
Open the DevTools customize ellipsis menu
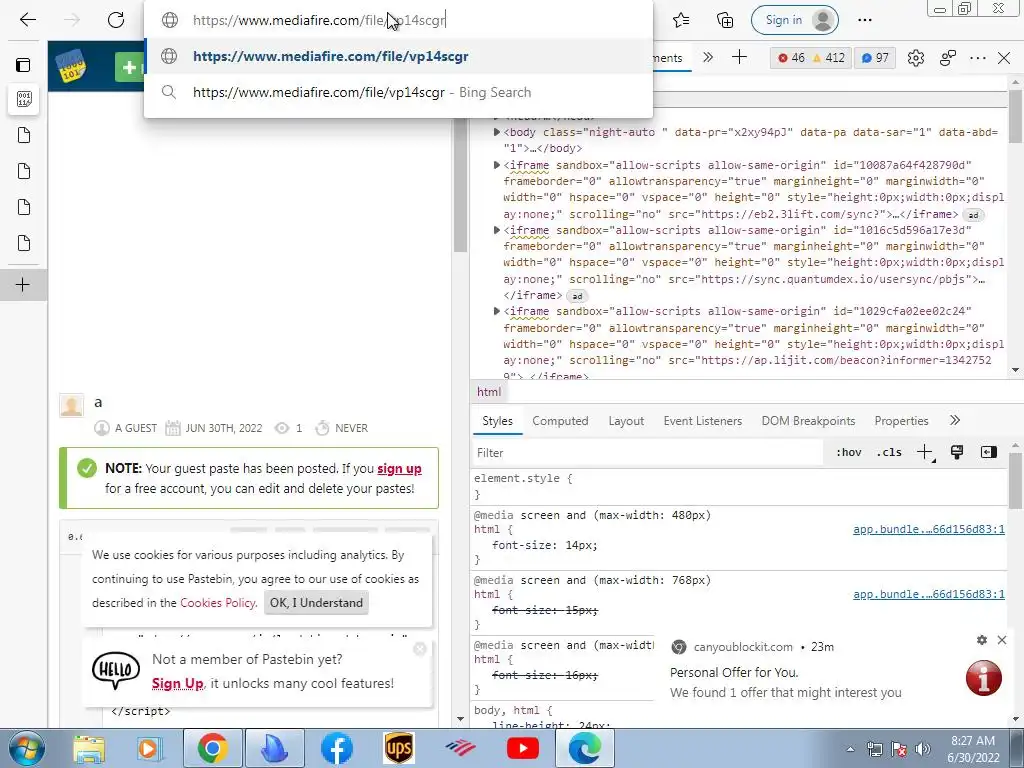(x=978, y=58)
